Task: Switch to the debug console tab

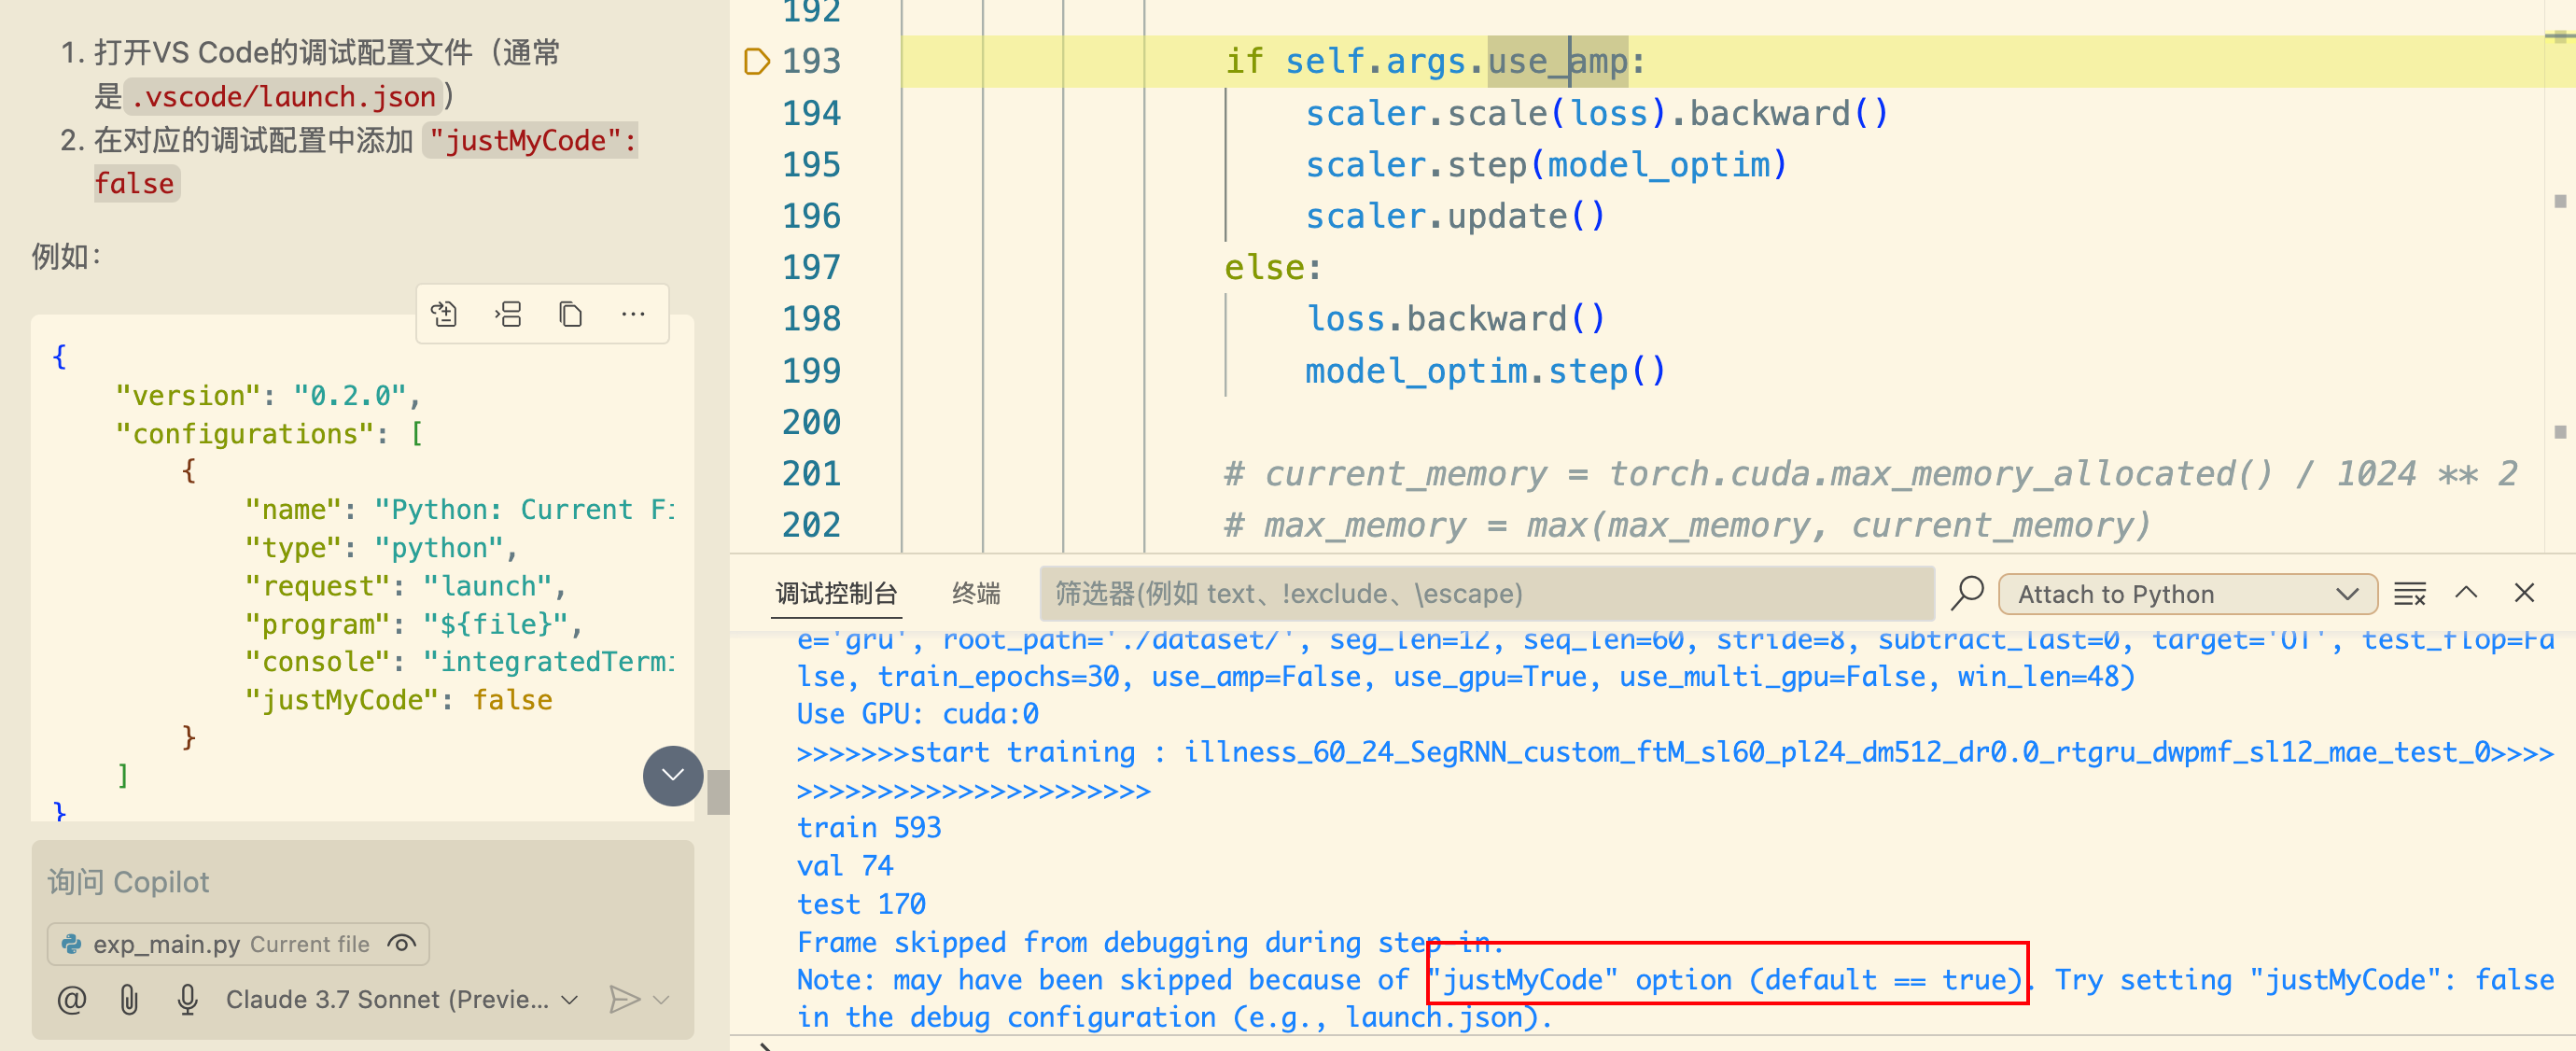Action: click(836, 593)
